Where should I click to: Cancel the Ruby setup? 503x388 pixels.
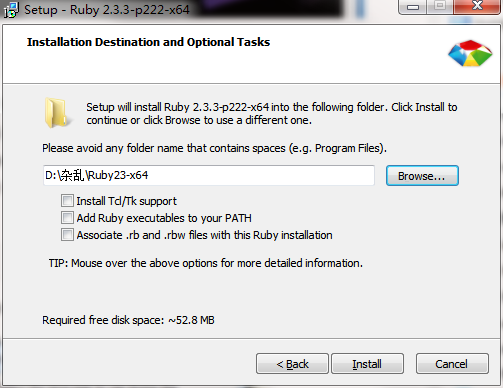[452, 364]
